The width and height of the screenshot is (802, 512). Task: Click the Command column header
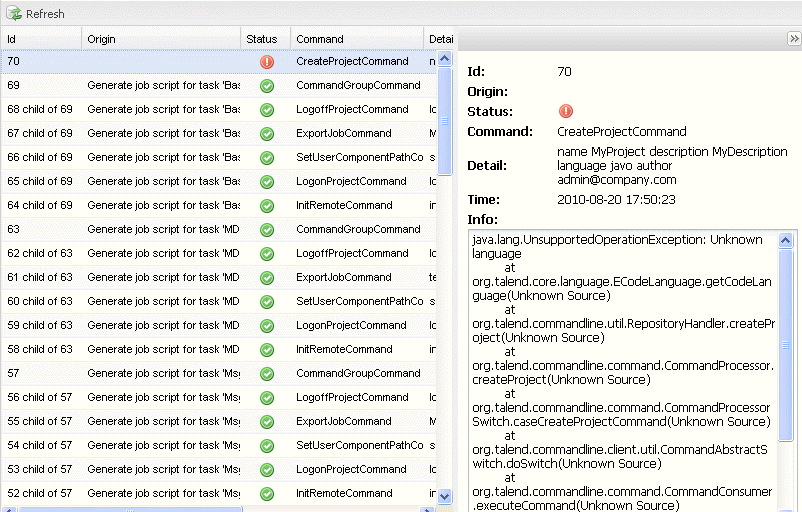coord(355,39)
